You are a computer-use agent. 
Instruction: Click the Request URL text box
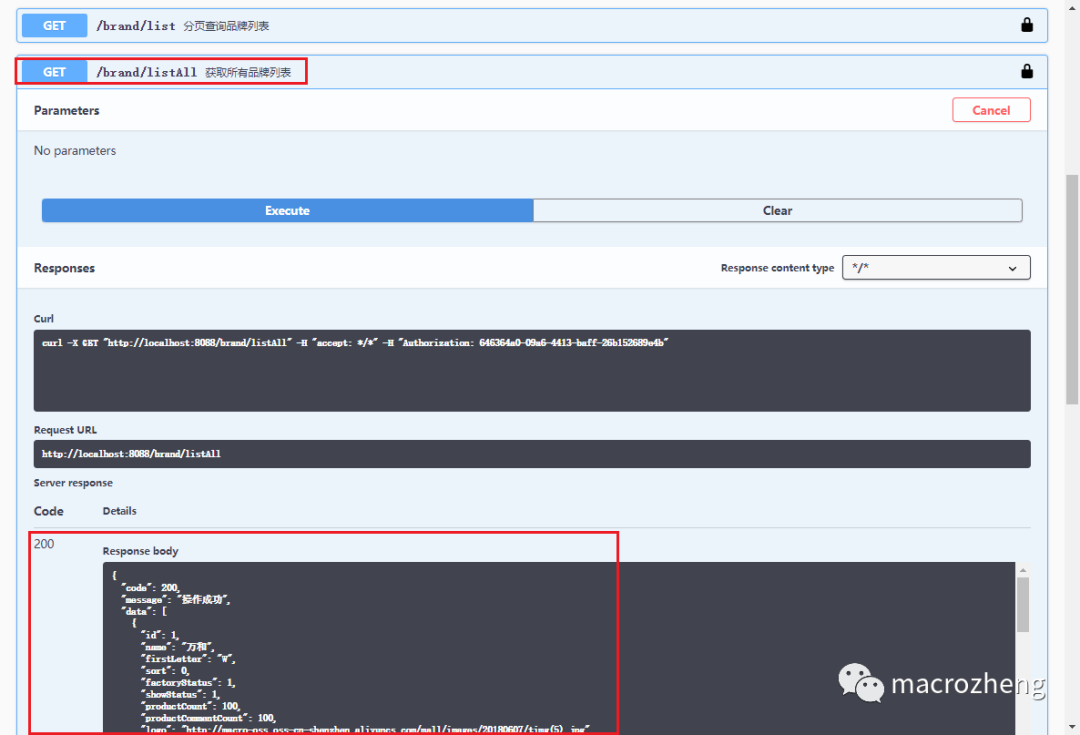531,453
